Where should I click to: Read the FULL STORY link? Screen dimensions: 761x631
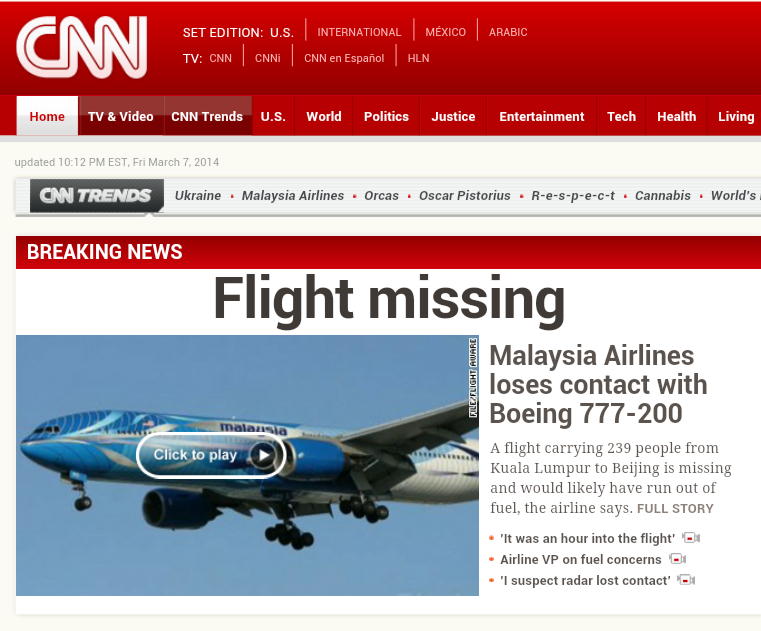pyautogui.click(x=675, y=509)
